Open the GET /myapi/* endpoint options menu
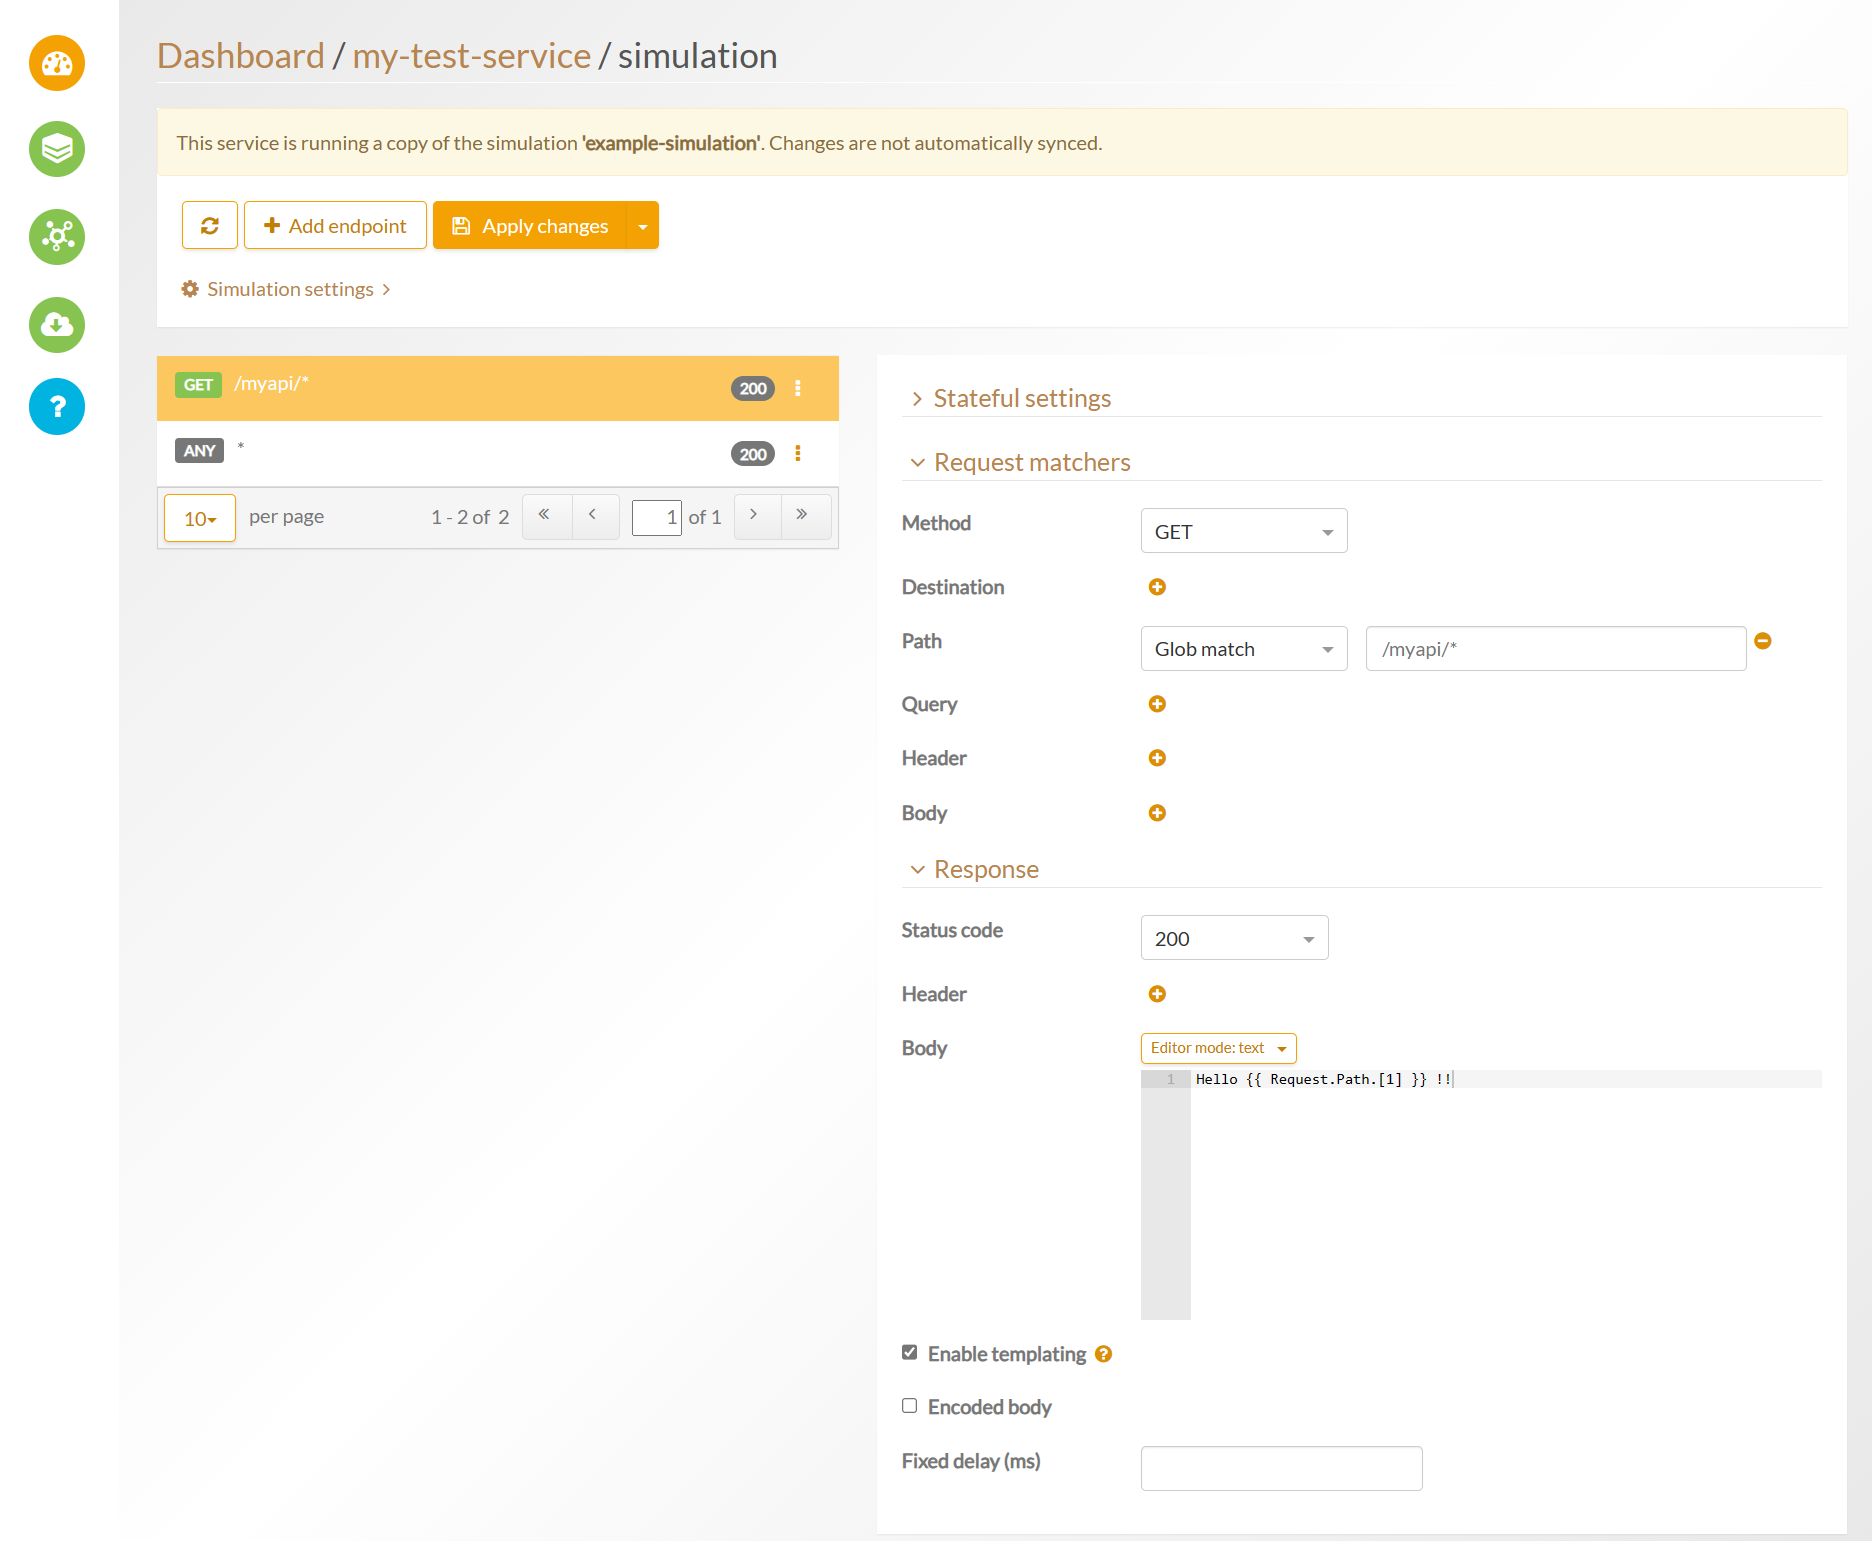The image size is (1872, 1561). (798, 388)
